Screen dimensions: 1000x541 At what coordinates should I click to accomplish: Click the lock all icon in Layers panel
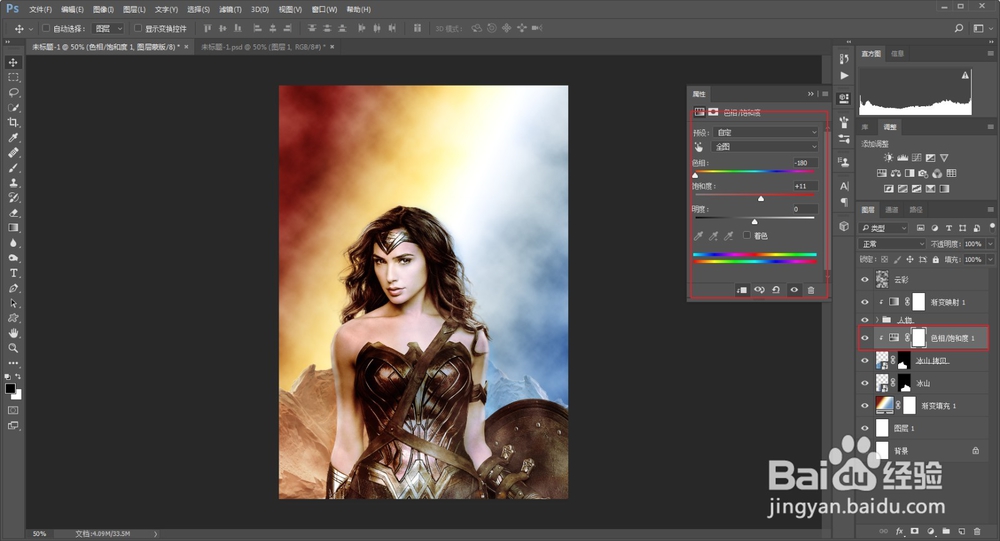pos(936,260)
